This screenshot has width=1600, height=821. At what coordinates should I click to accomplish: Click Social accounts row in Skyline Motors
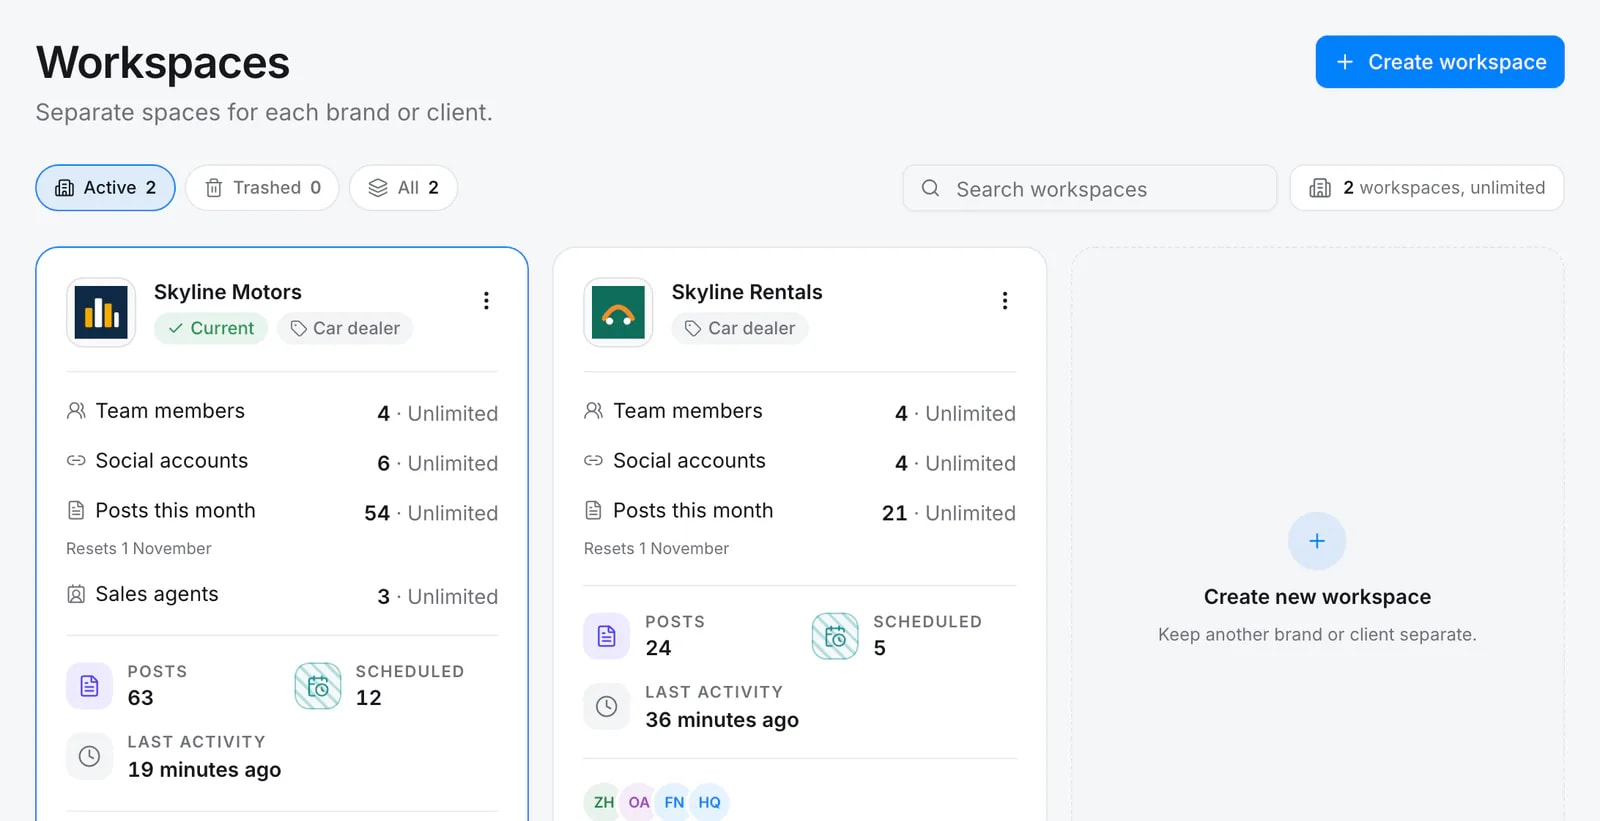point(282,462)
